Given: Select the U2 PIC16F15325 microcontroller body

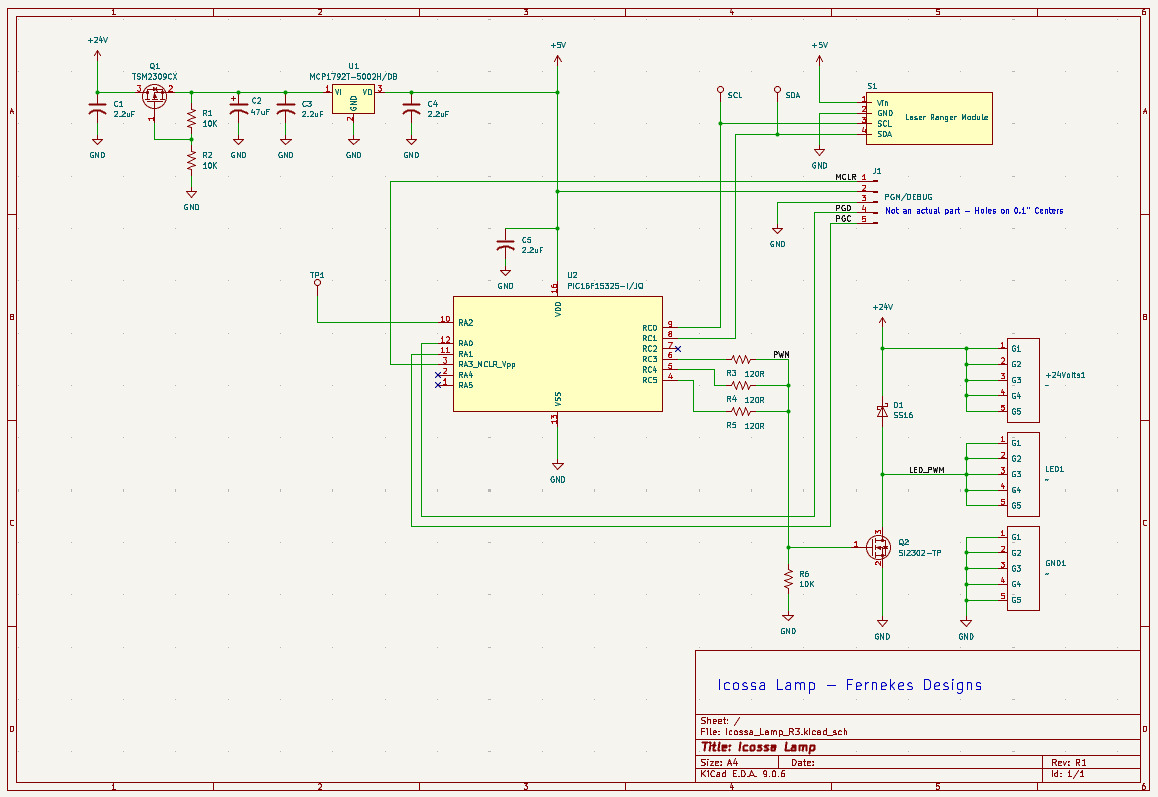Looking at the screenshot, I should (x=557, y=354).
